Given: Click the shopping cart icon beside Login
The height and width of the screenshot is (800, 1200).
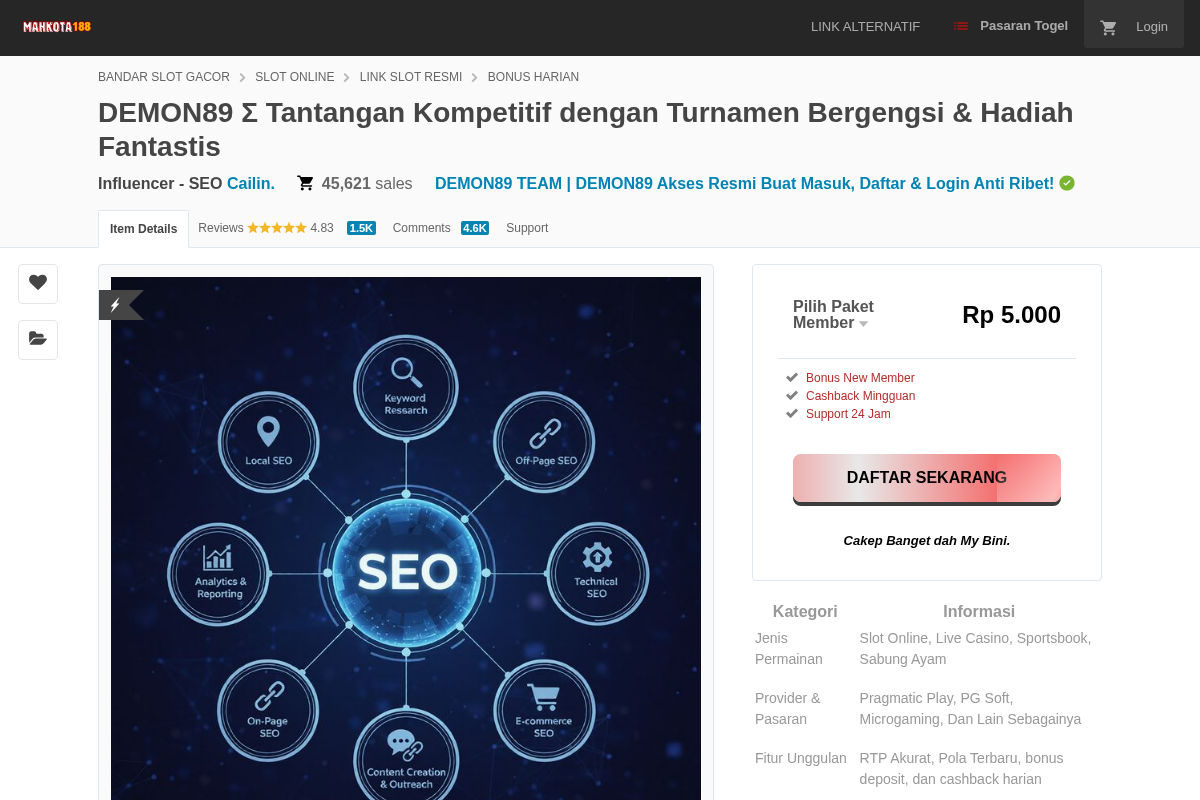Looking at the screenshot, I should [x=1108, y=27].
